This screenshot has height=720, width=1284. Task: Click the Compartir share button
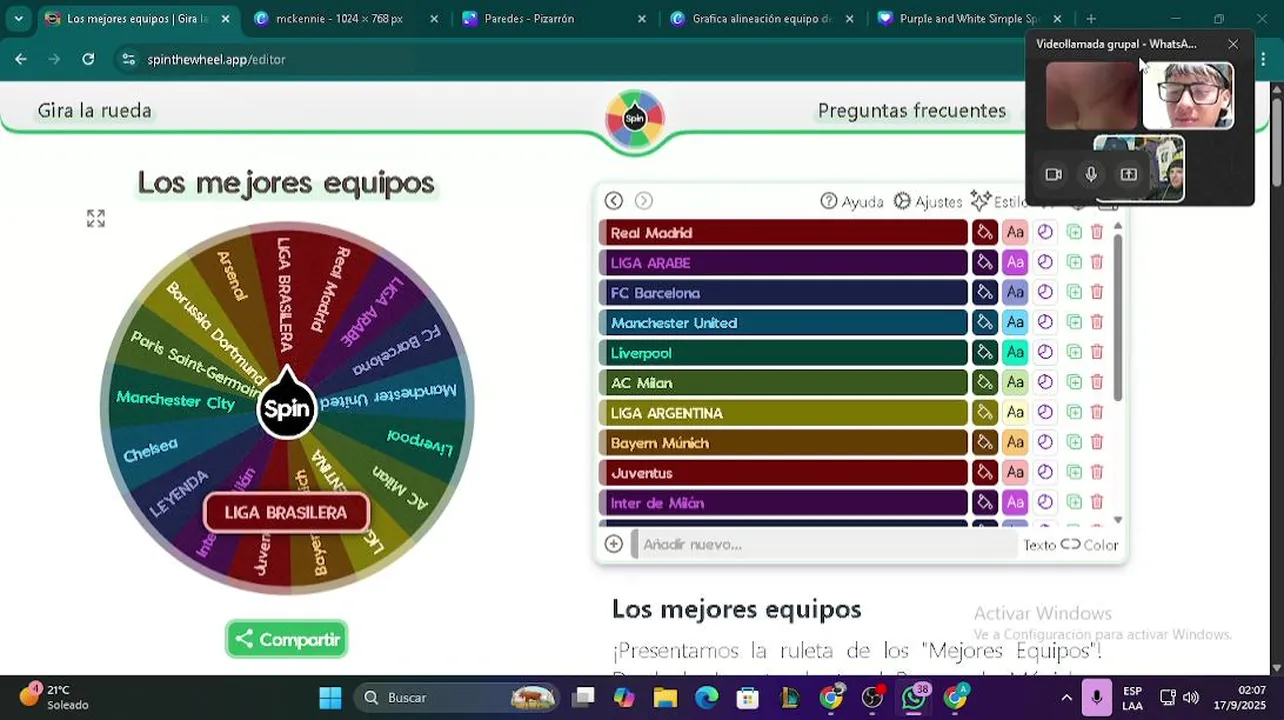pyautogui.click(x=287, y=639)
